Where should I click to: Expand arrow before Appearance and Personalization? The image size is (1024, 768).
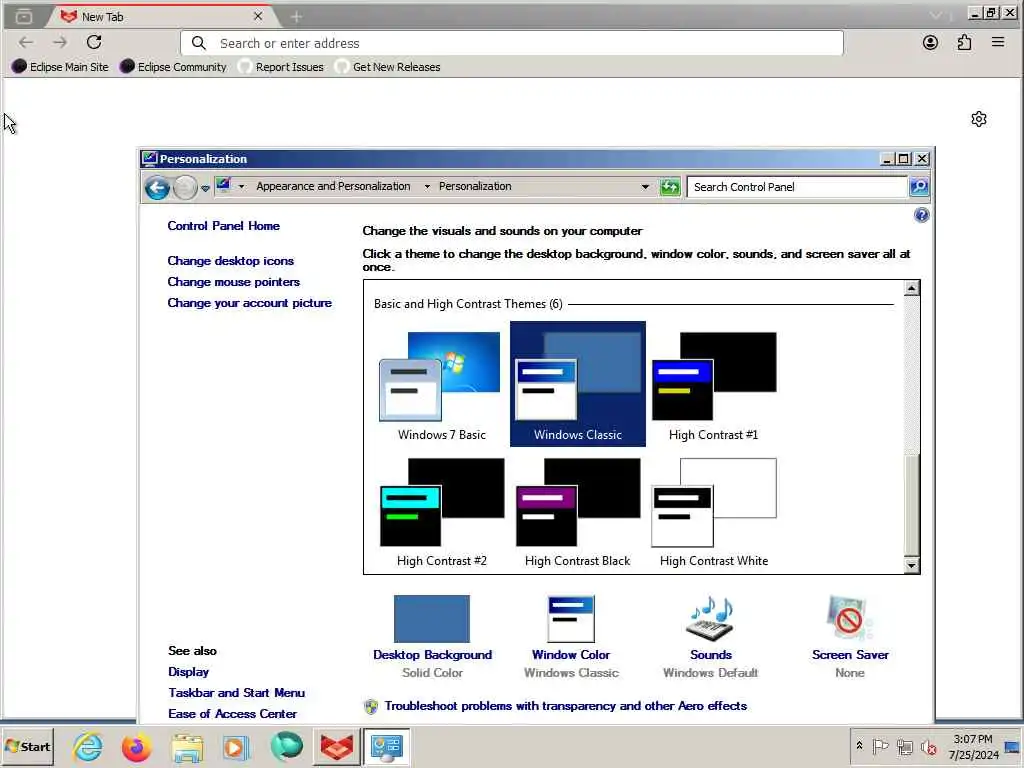point(242,187)
